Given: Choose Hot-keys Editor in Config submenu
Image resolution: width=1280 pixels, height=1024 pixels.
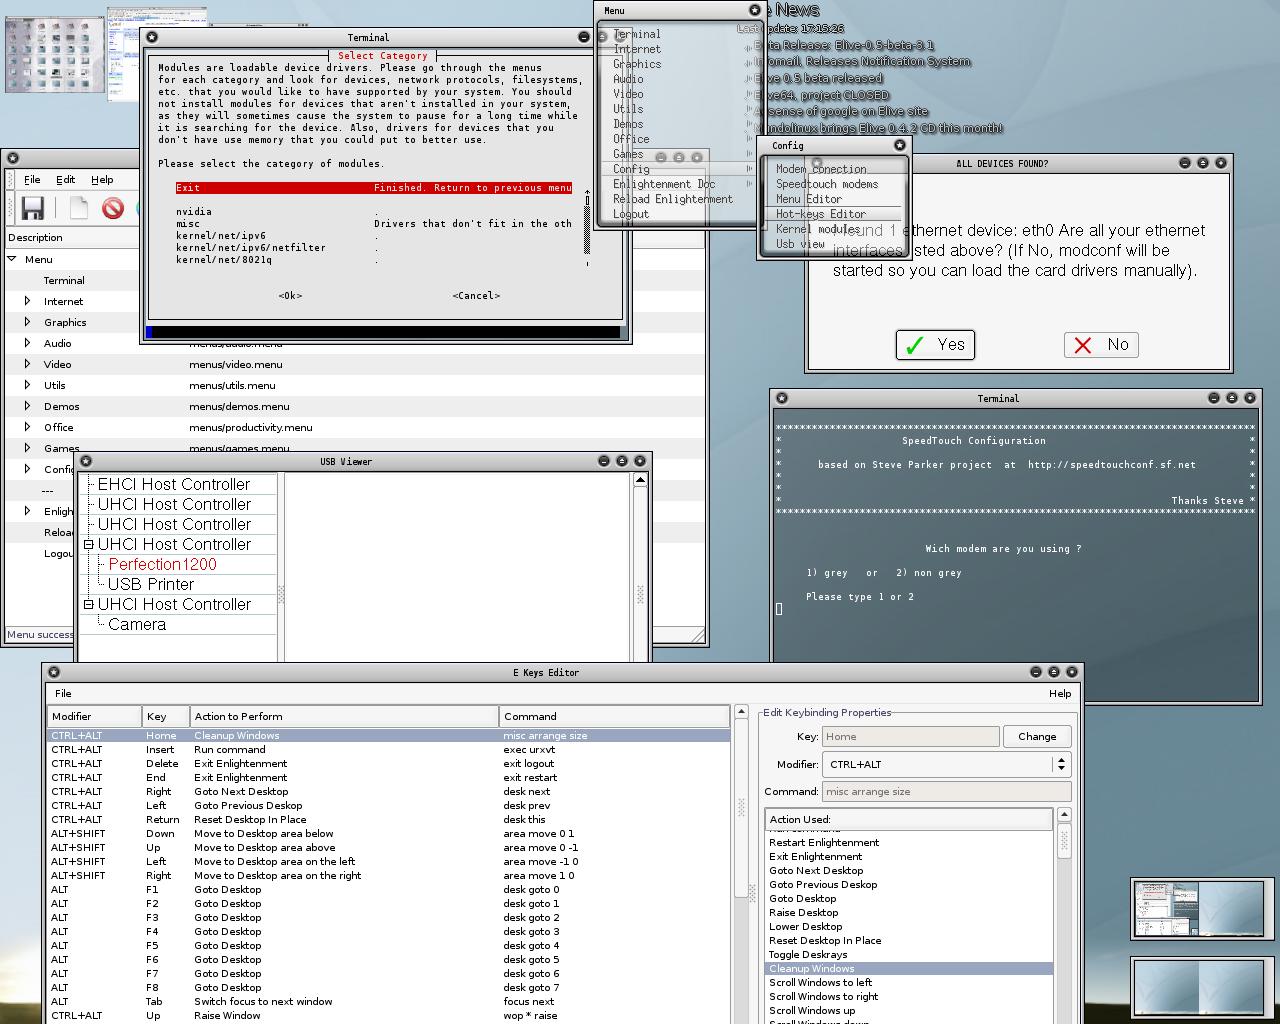Looking at the screenshot, I should [834, 214].
